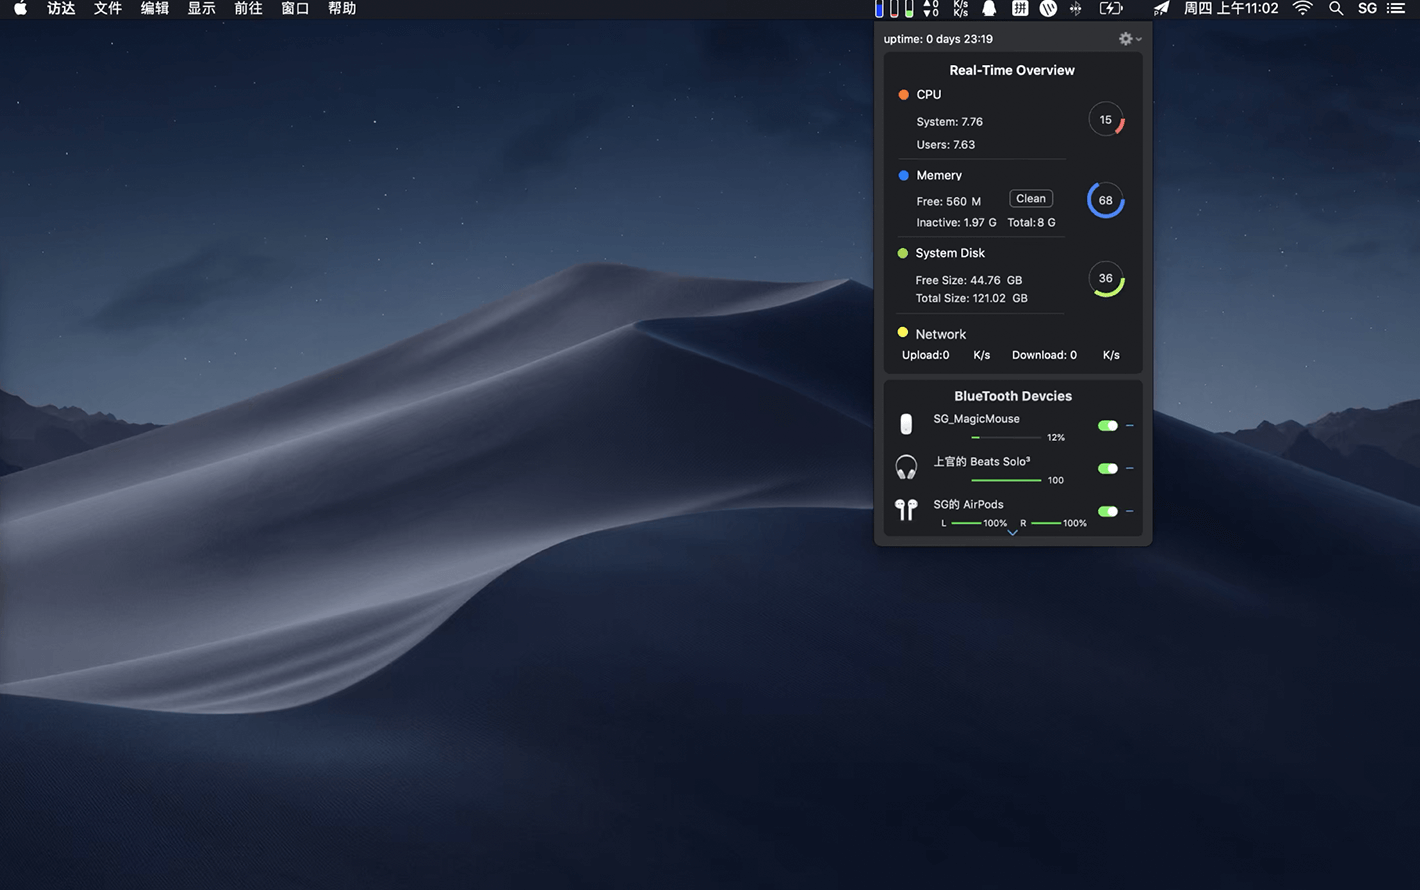Remove SG的 AirPods using its minus button
This screenshot has width=1420, height=890.
[1130, 511]
